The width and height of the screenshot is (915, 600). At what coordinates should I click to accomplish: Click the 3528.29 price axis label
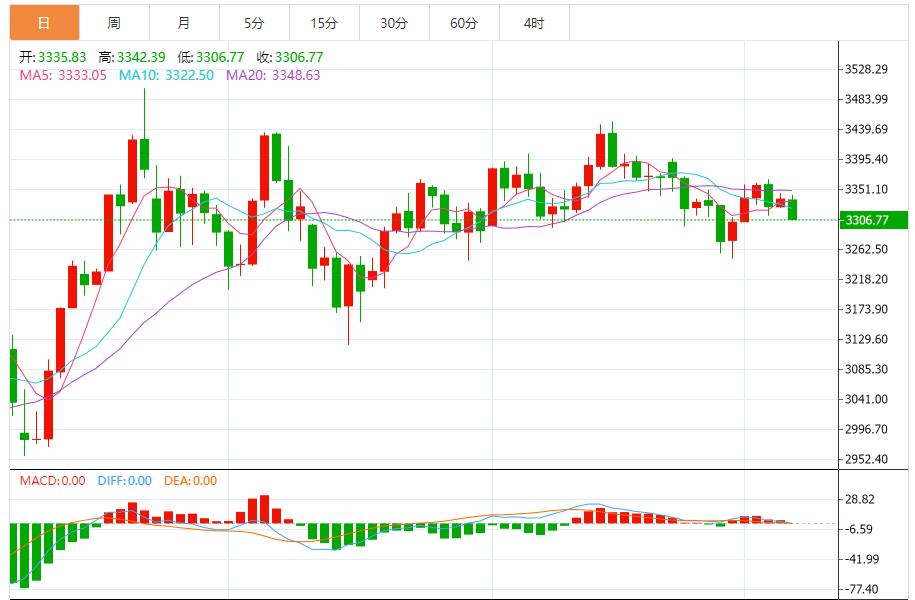coord(866,69)
